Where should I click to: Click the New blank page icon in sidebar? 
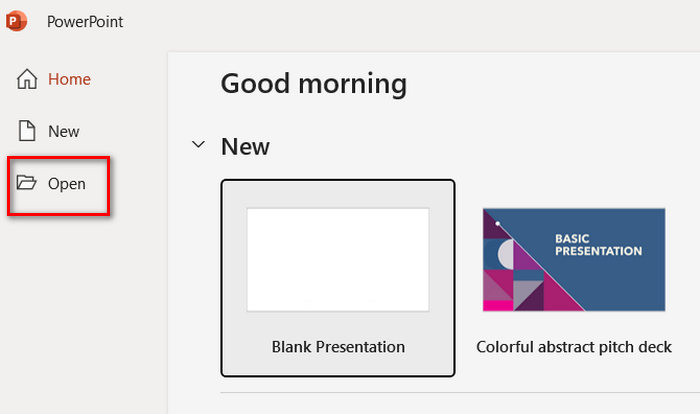coord(27,131)
